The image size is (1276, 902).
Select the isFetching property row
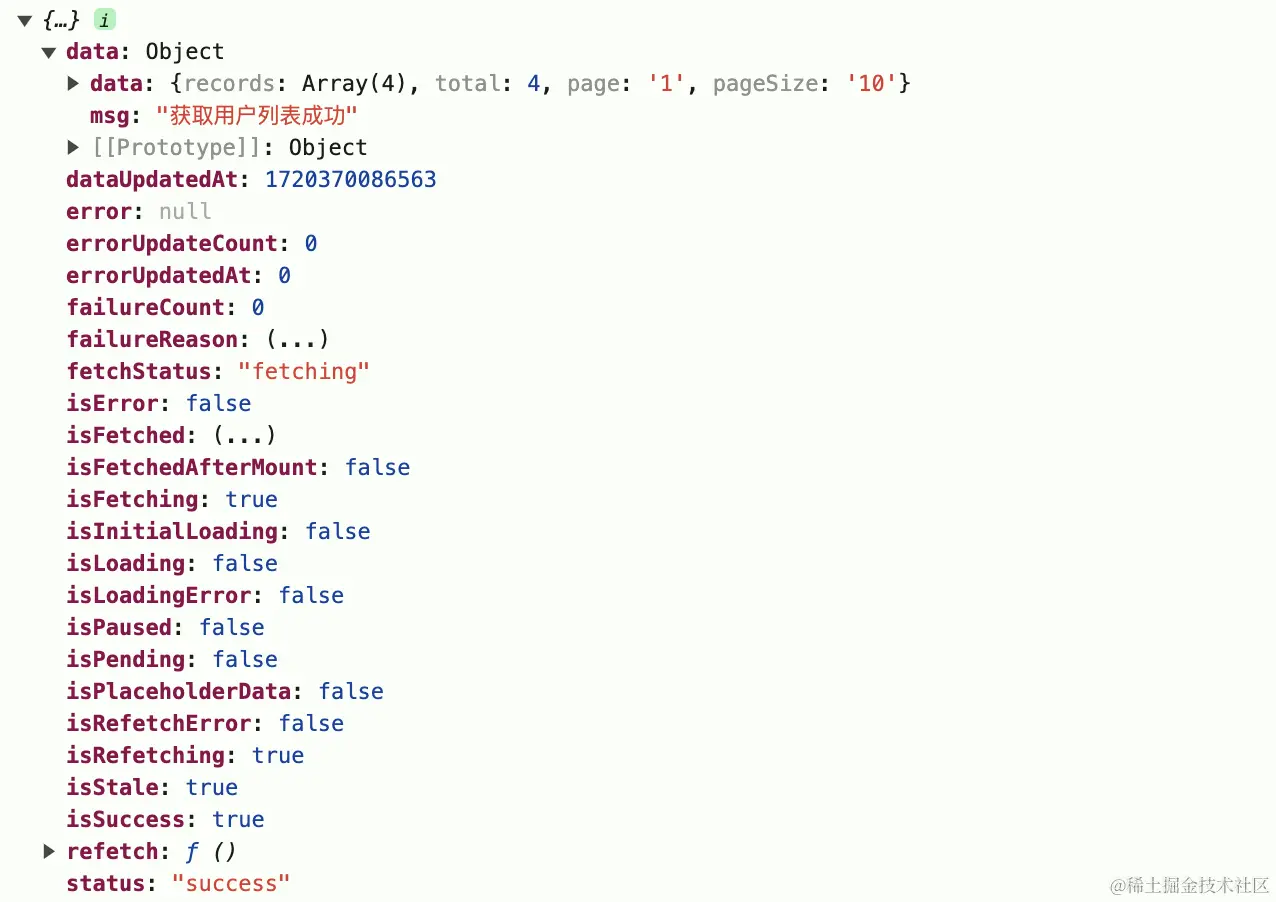(x=132, y=499)
